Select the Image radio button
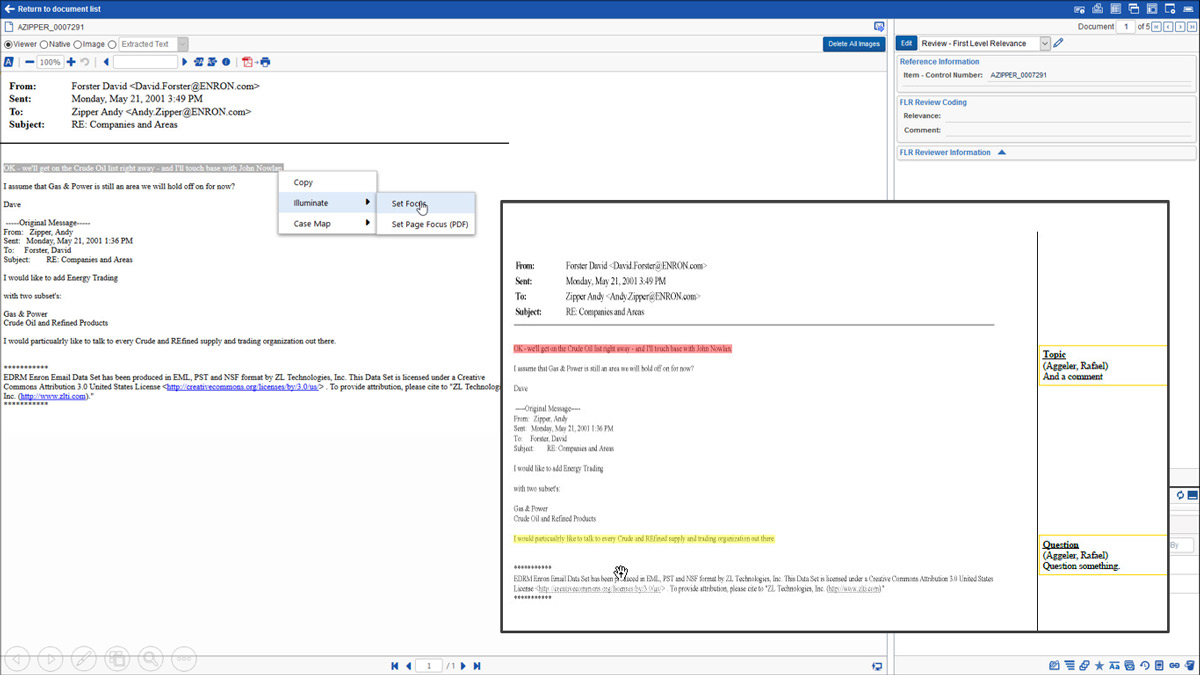The width and height of the screenshot is (1200, 675). [78, 44]
